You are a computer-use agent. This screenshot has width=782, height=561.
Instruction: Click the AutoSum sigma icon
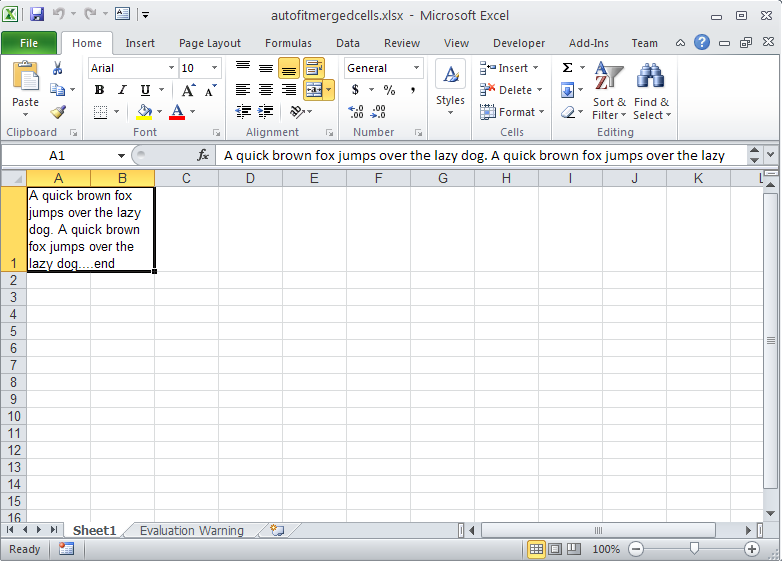[567, 68]
